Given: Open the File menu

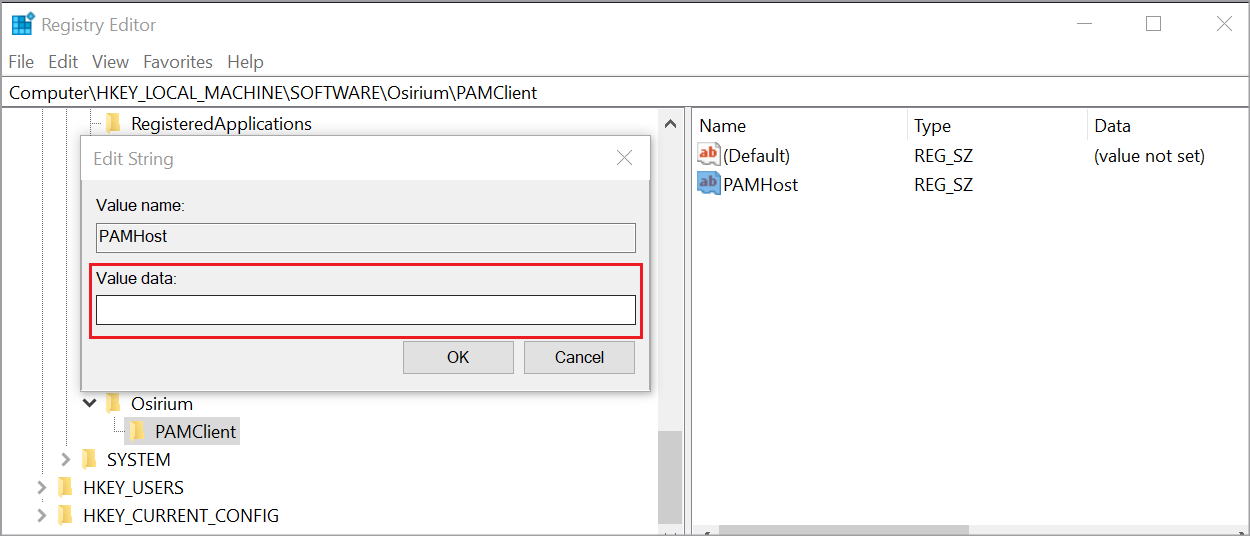Looking at the screenshot, I should [x=21, y=61].
